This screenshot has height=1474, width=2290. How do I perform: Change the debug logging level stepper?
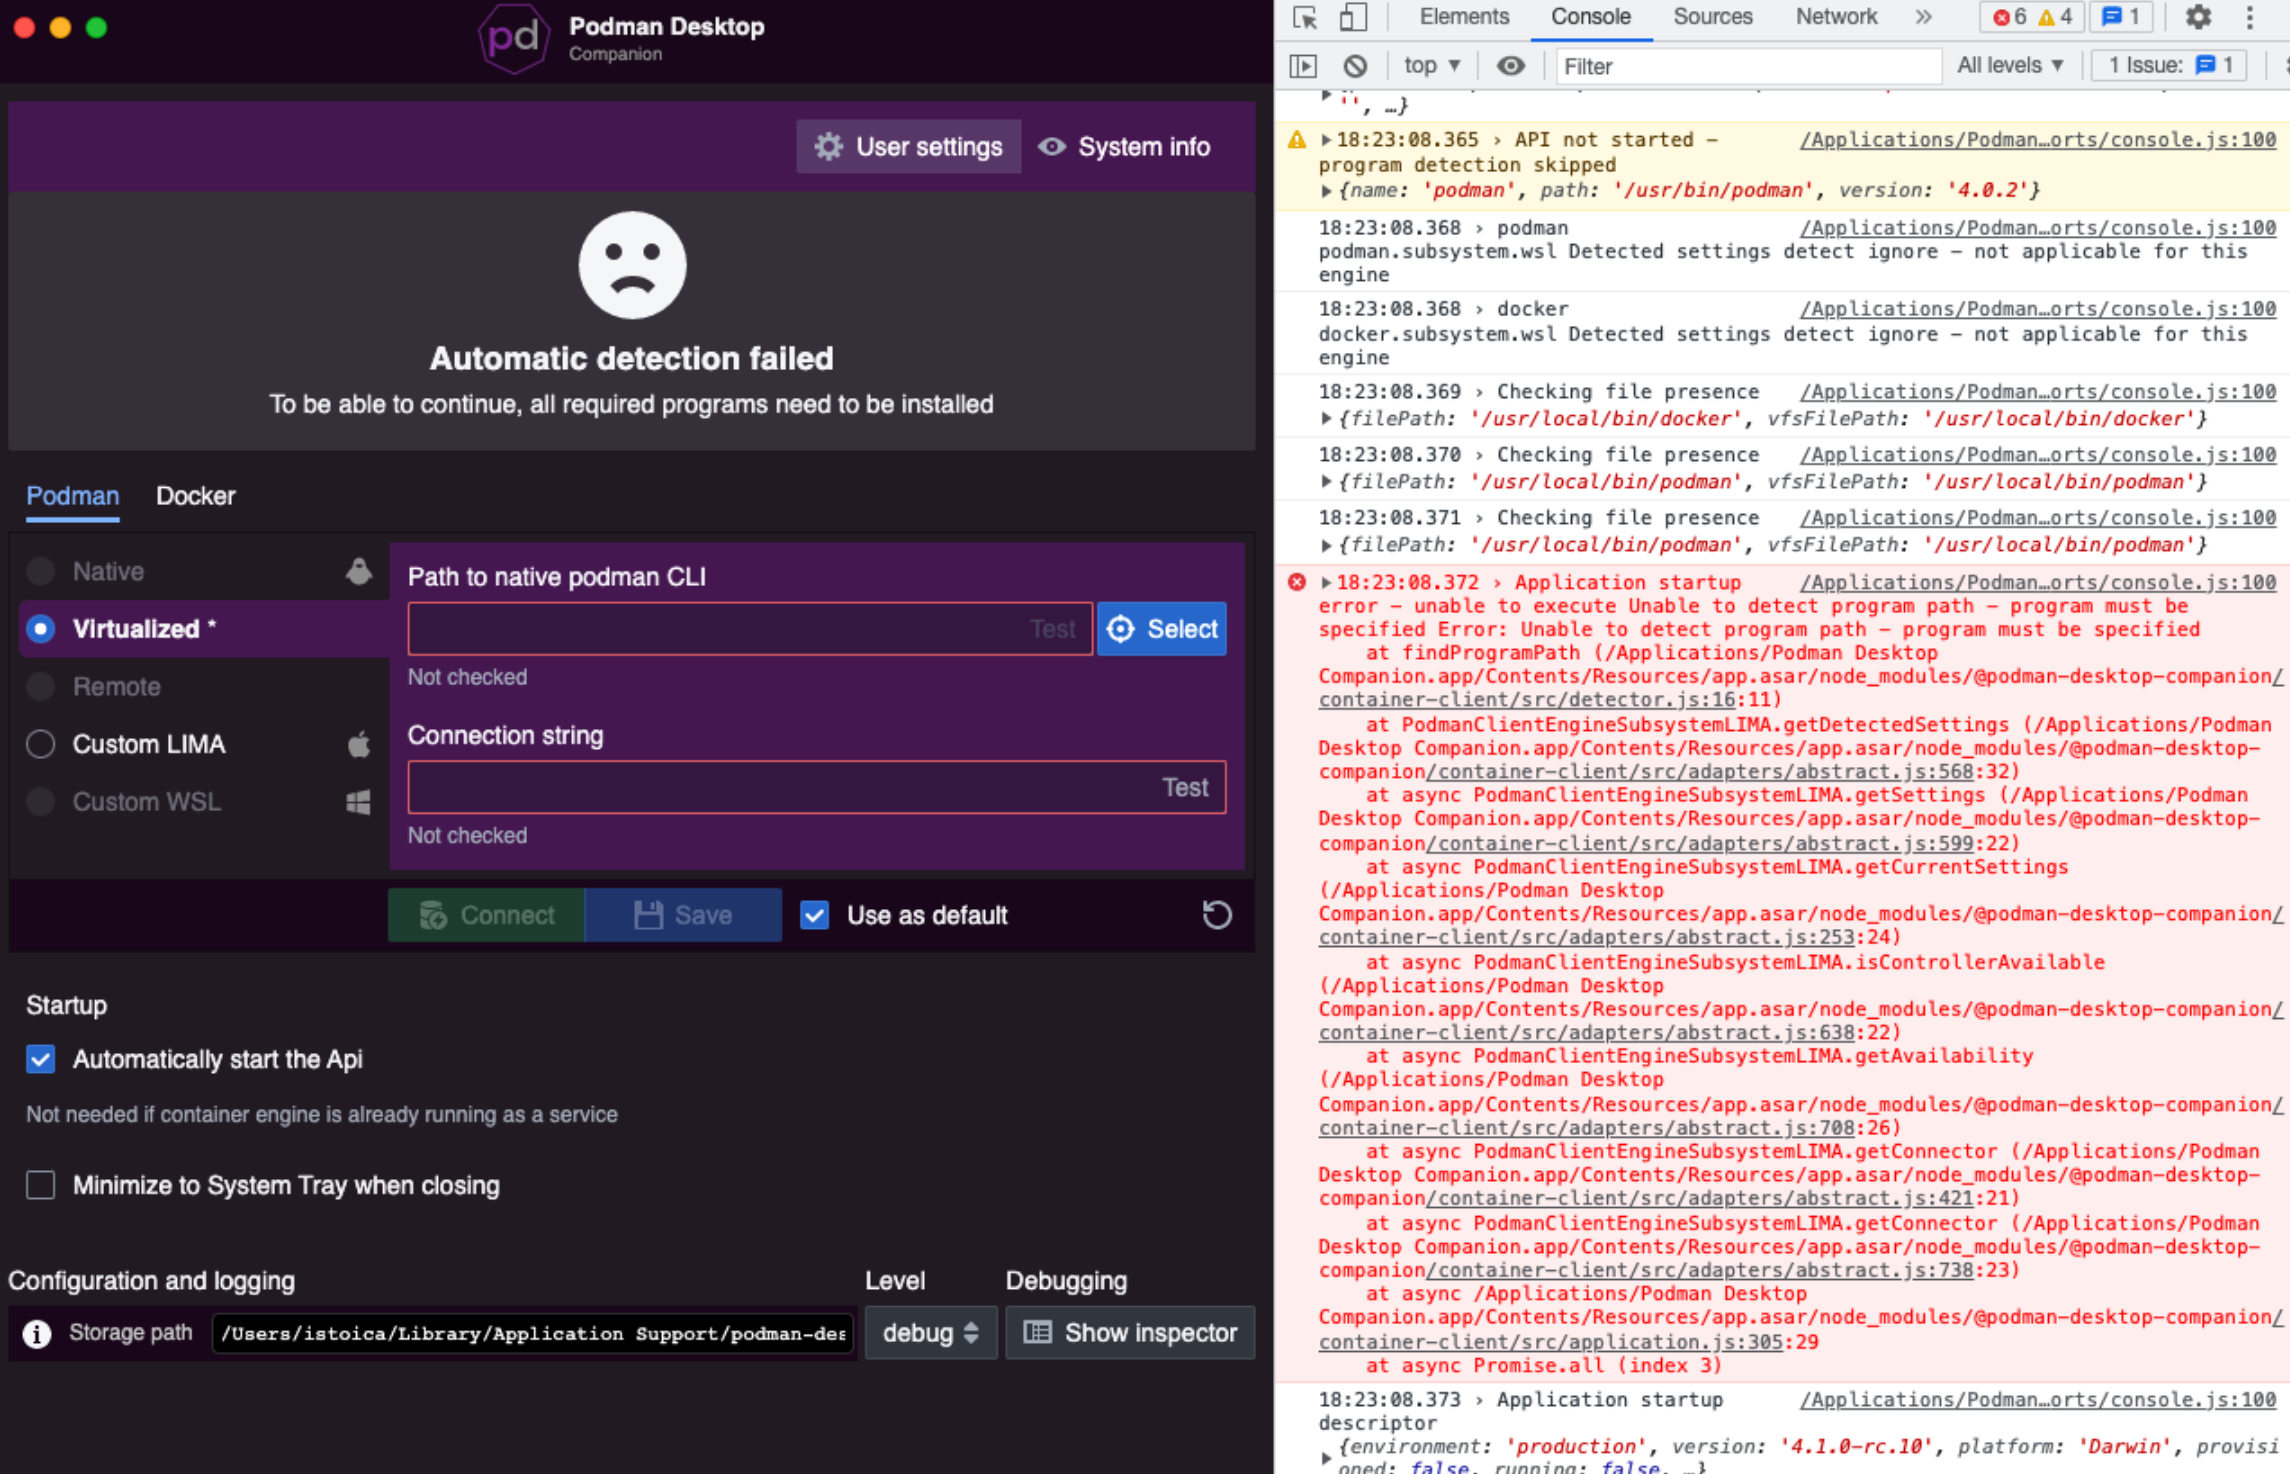tap(969, 1333)
